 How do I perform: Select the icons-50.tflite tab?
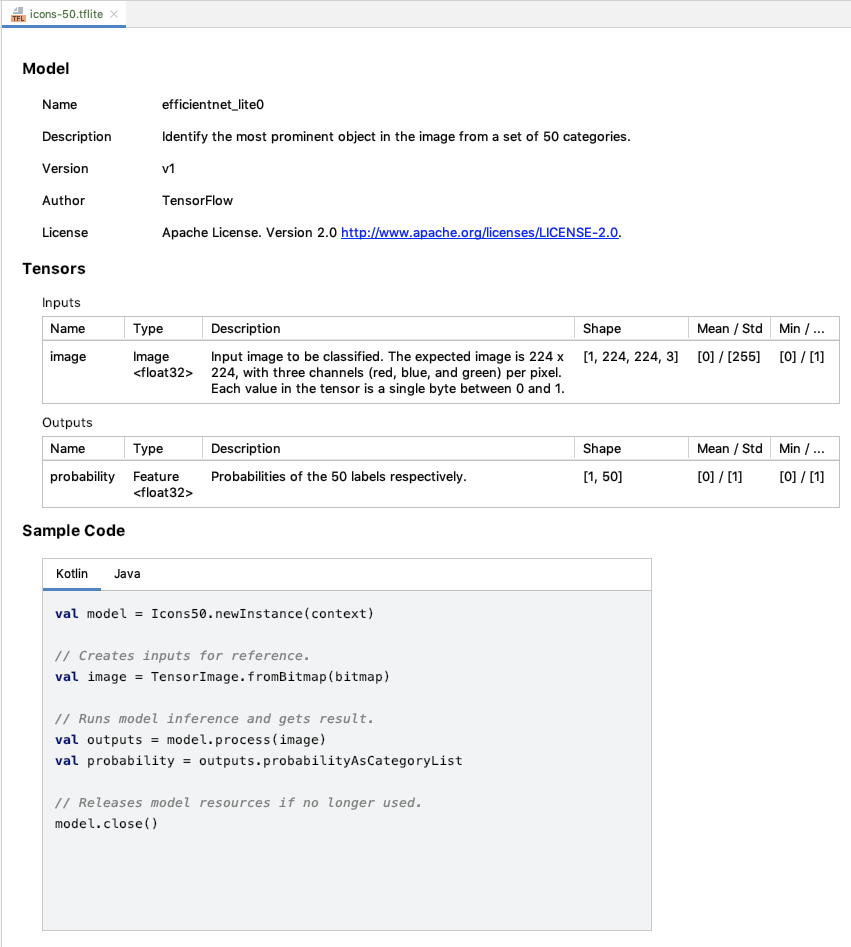coord(62,15)
